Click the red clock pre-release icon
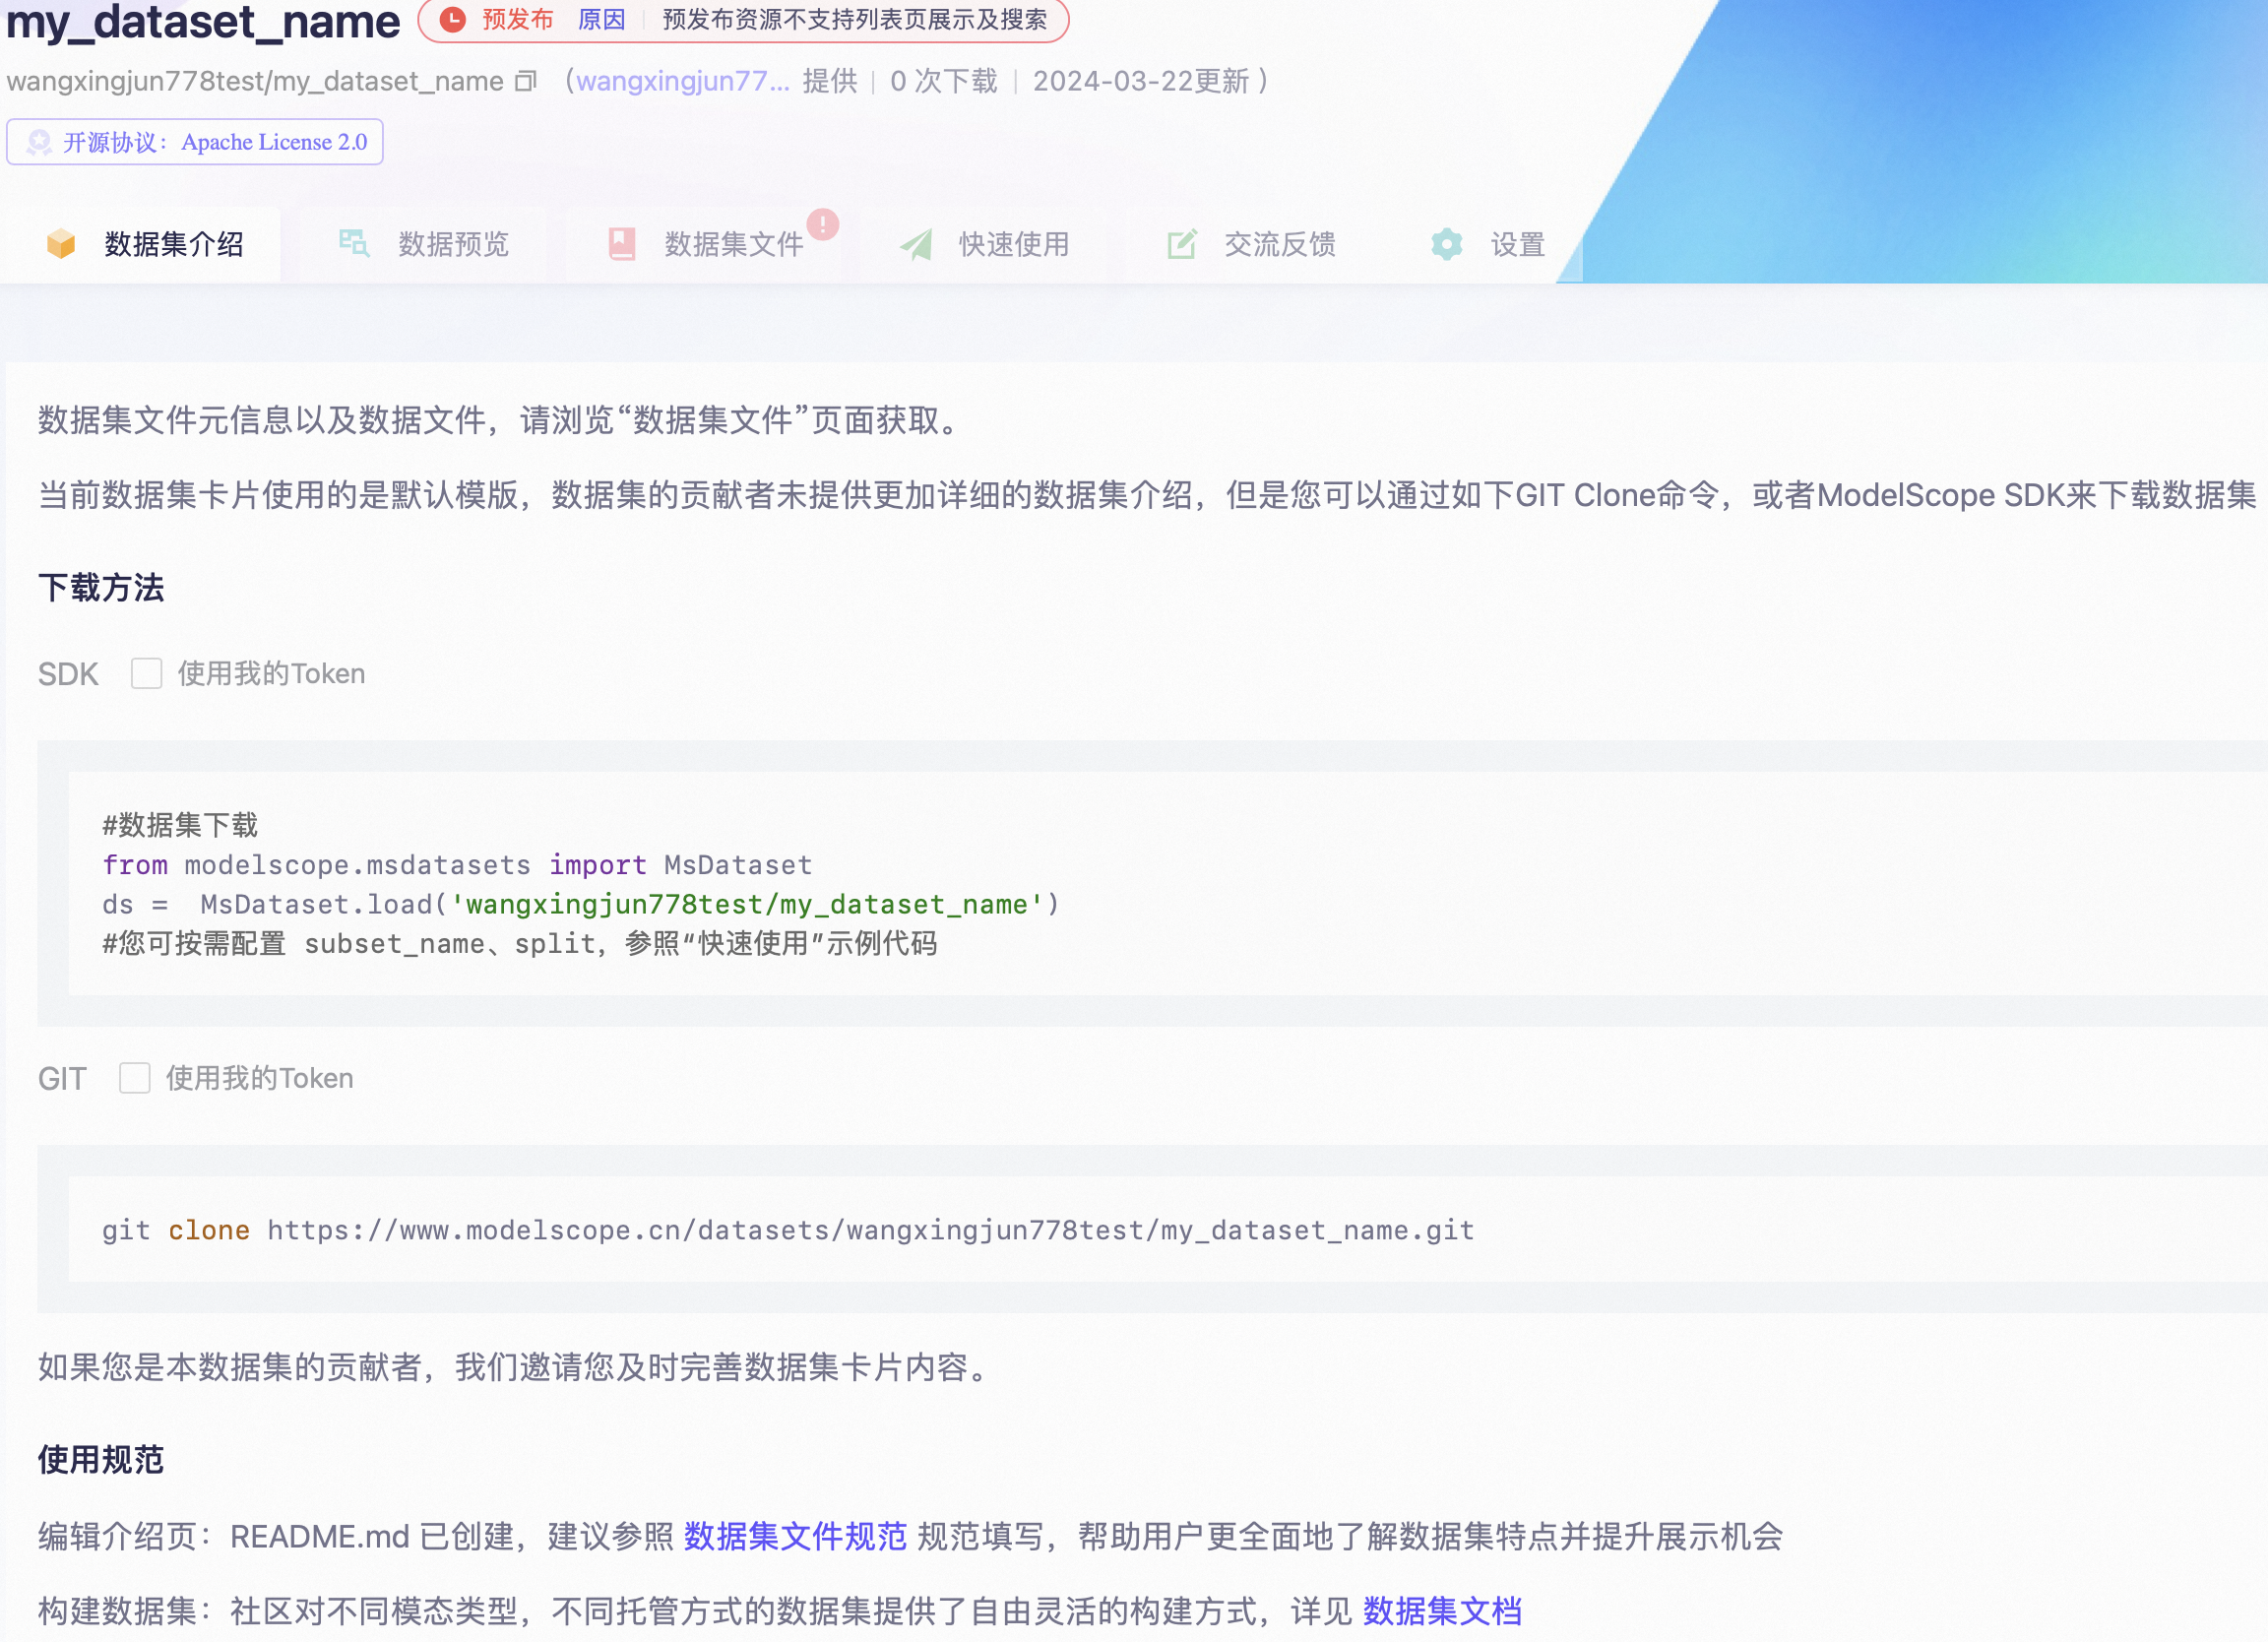 pos(453,19)
